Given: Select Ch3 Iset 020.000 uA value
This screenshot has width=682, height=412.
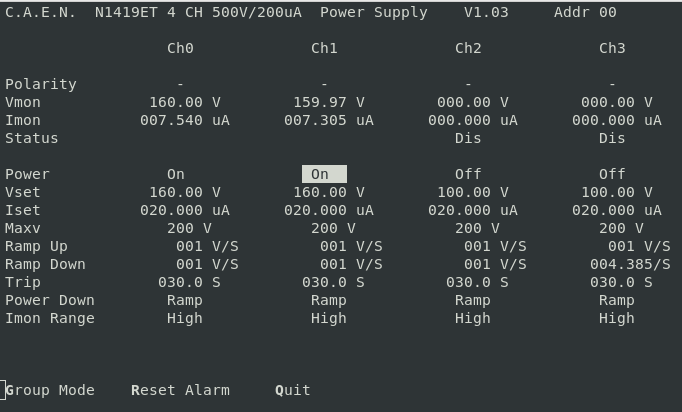Looking at the screenshot, I should [x=617, y=210].
